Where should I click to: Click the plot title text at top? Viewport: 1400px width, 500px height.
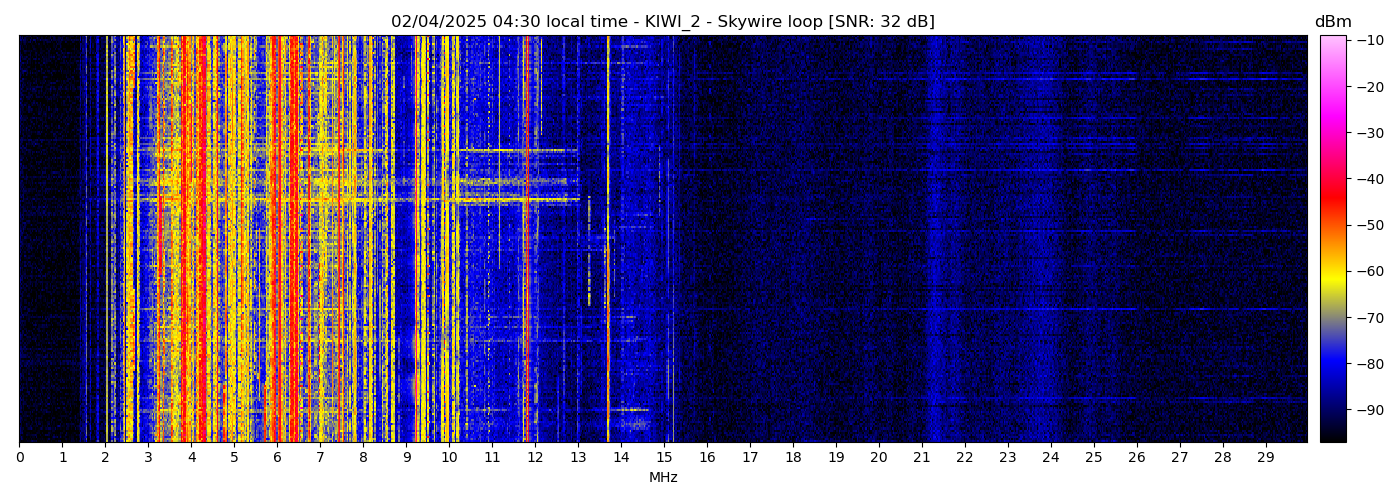[662, 22]
